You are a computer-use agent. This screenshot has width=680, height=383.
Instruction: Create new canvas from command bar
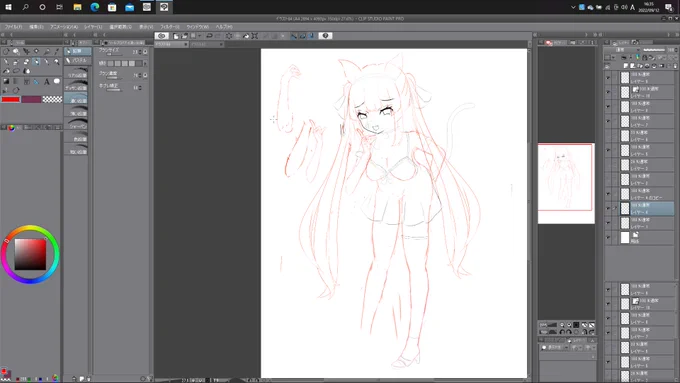[x=176, y=36]
